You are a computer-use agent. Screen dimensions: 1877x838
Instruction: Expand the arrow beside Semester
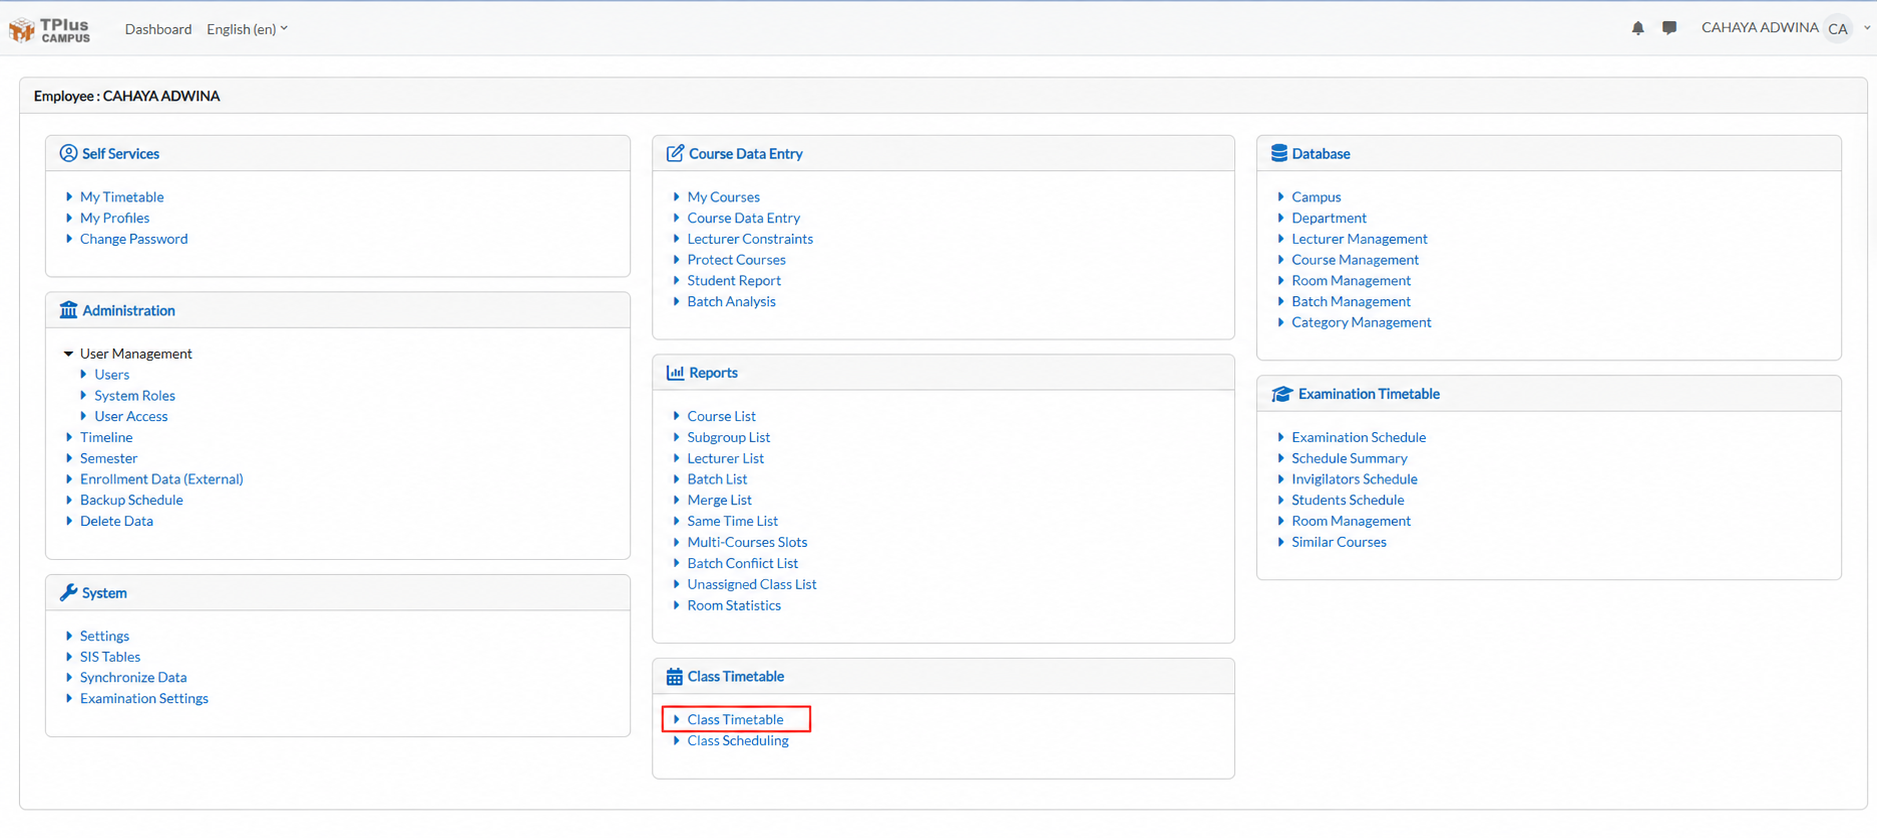click(69, 458)
